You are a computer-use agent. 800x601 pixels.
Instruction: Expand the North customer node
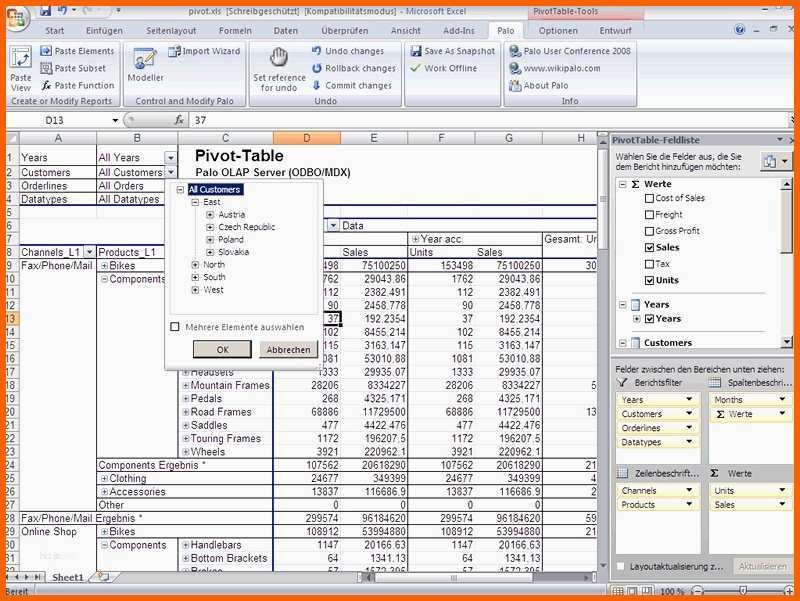(x=195, y=265)
